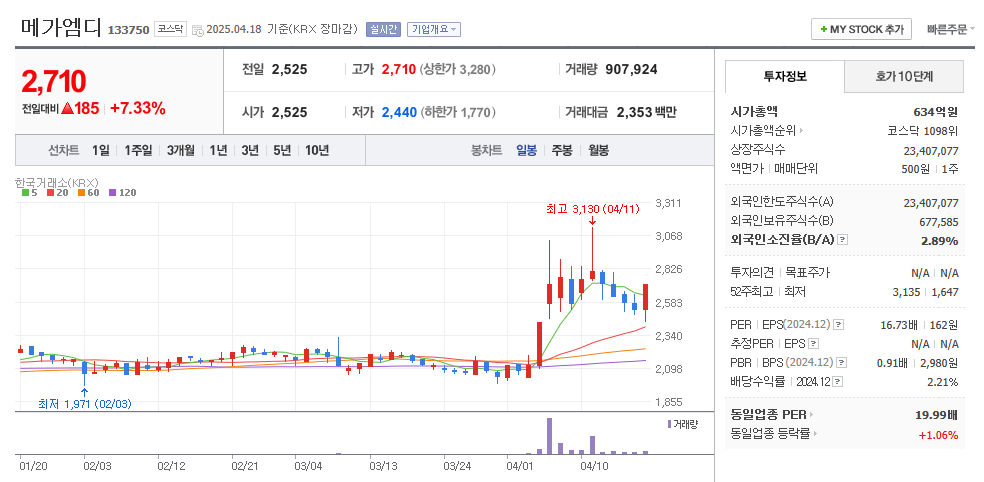Click the 52주최고 최저 value 3,135 | 1,647
The height and width of the screenshot is (482, 984).
tap(925, 292)
